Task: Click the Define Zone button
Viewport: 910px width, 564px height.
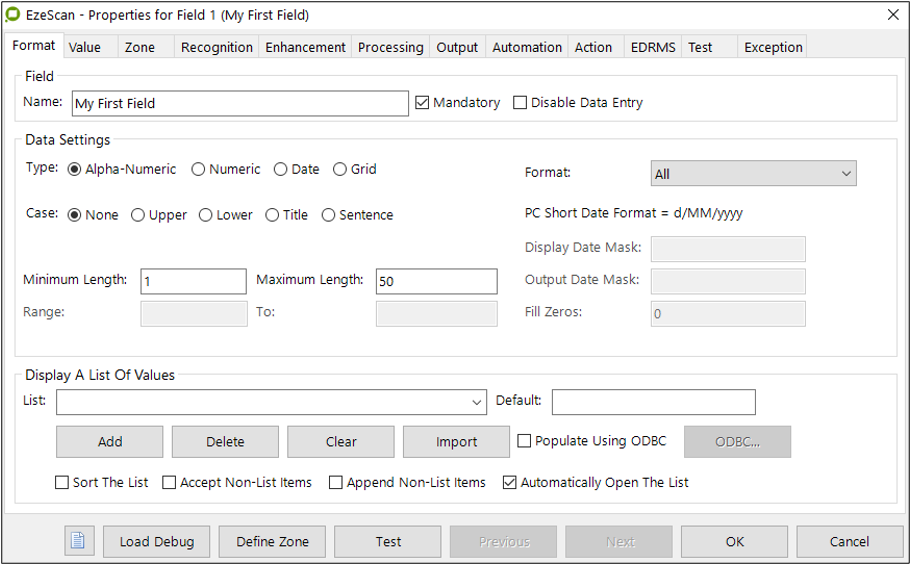Action: point(272,541)
